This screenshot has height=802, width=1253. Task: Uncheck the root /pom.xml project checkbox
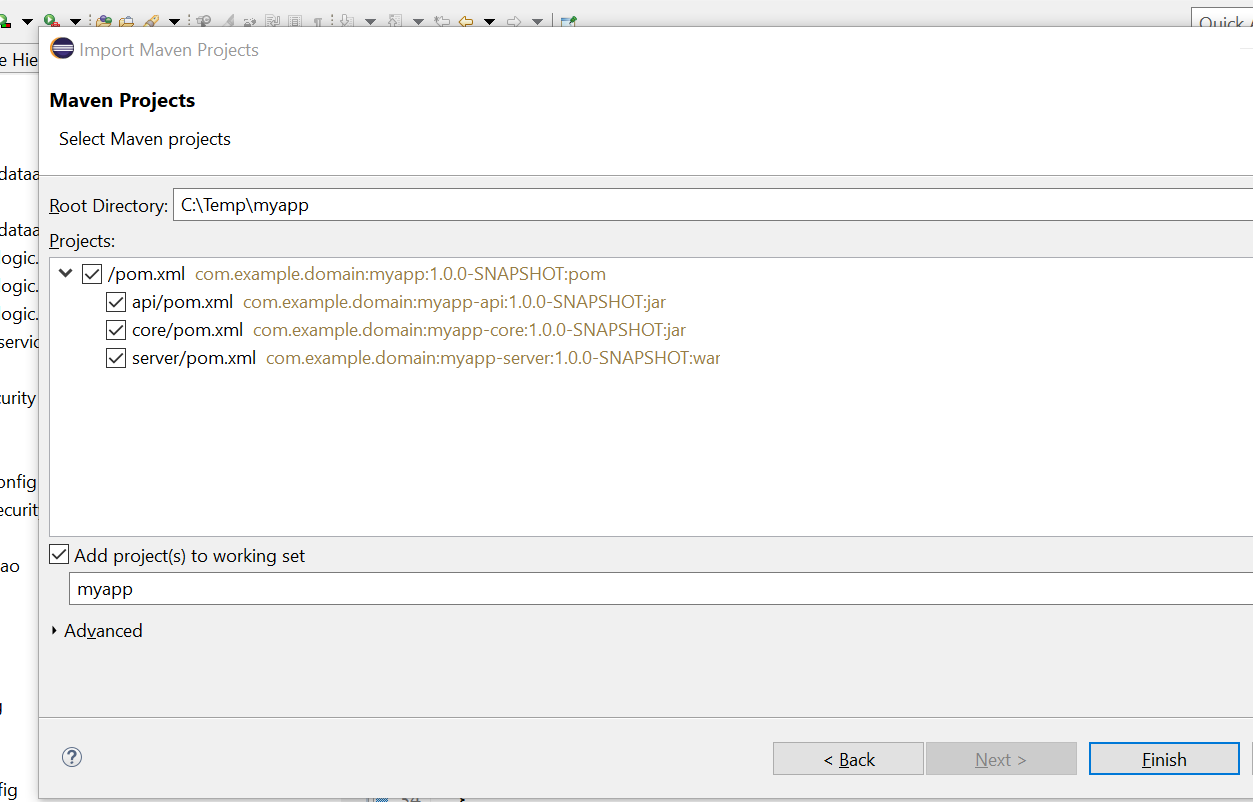point(92,274)
